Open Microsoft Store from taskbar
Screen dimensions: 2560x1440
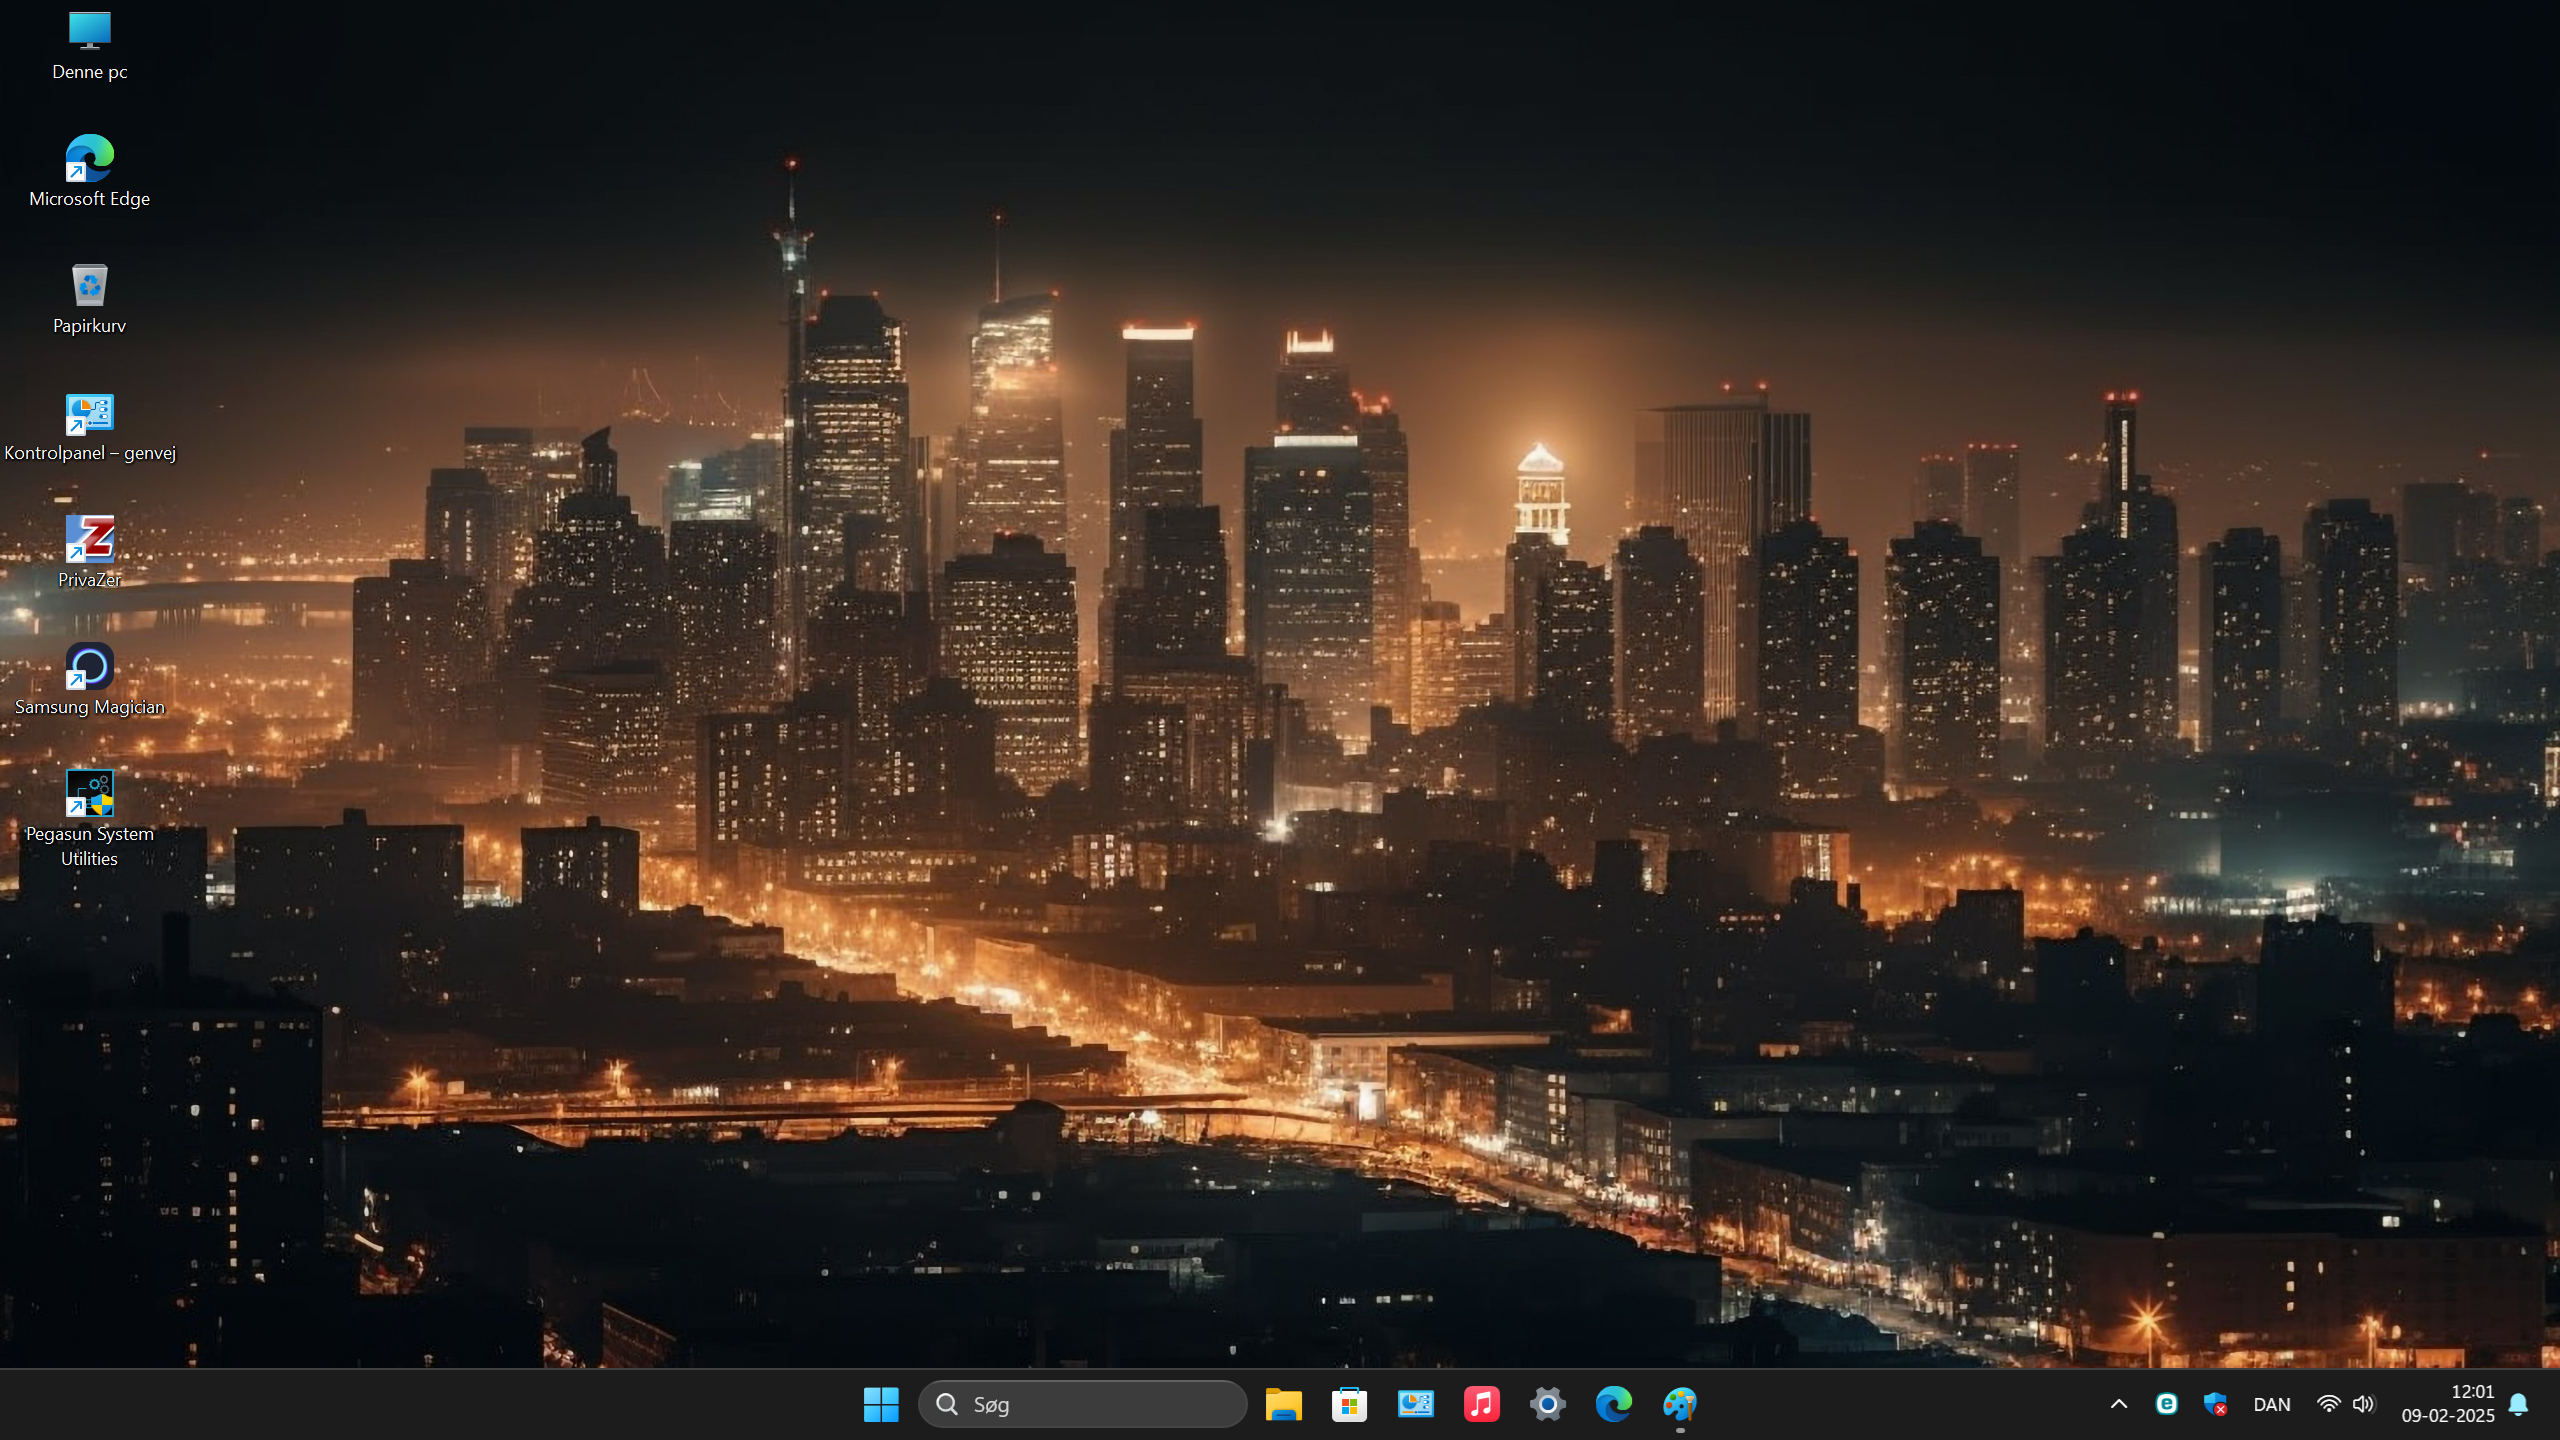click(1349, 1404)
